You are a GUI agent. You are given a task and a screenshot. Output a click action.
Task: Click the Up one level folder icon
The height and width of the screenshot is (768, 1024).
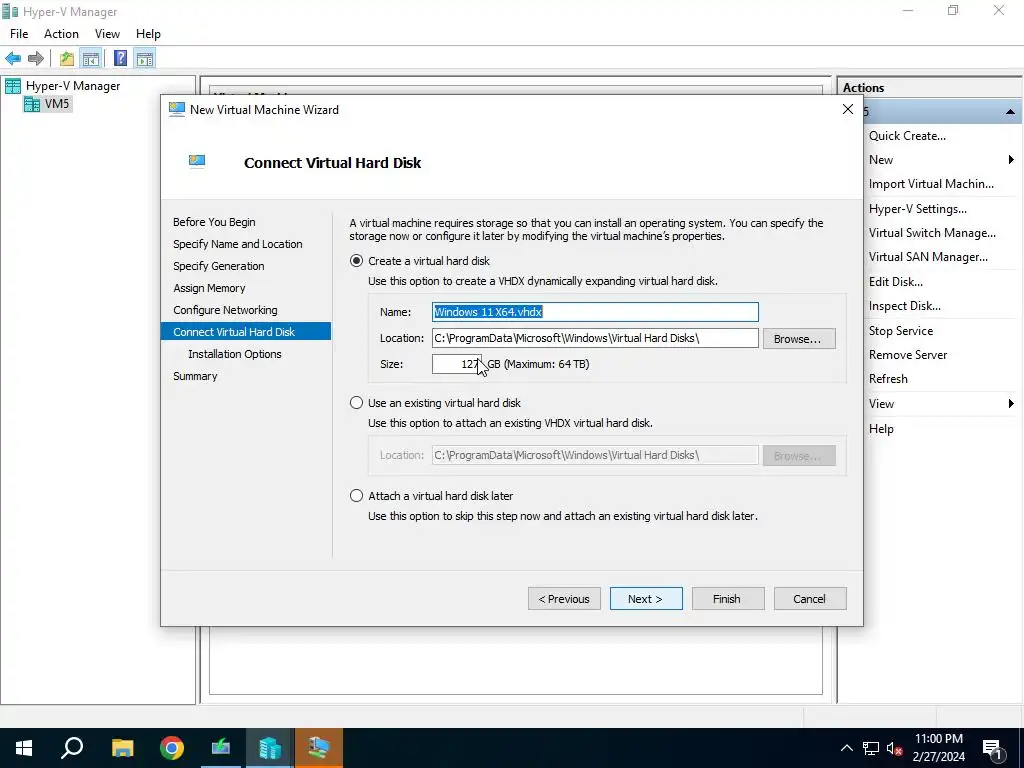67,59
